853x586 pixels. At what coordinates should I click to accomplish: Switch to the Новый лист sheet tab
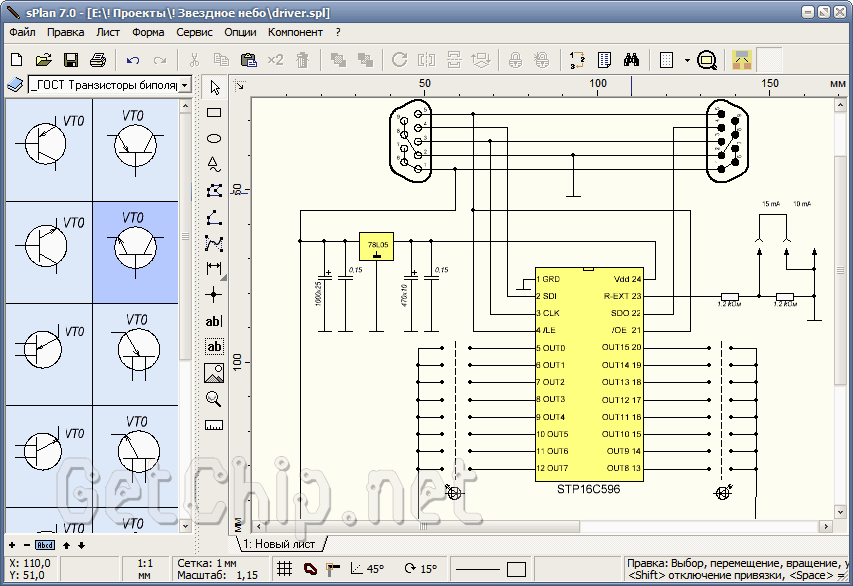[x=279, y=544]
